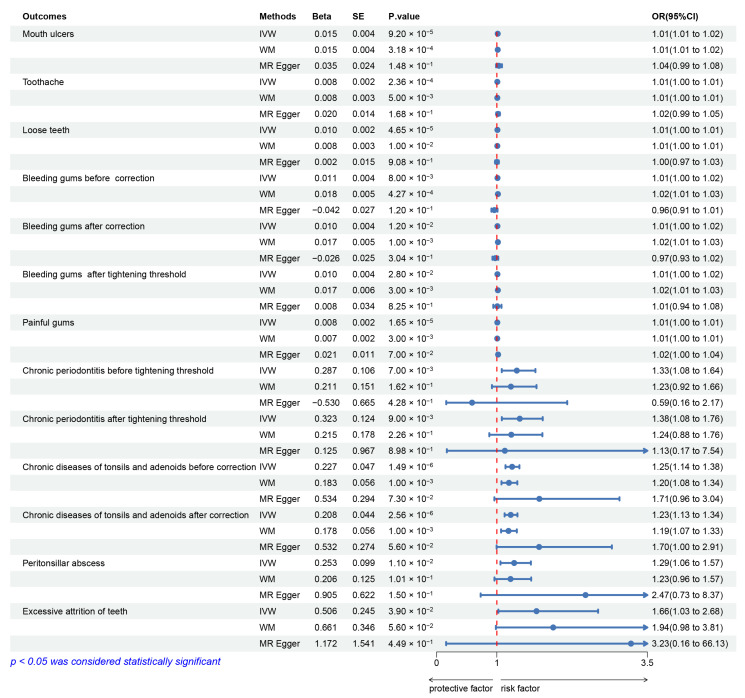The height and width of the screenshot is (698, 745).
Task: Click the statistically significant footnote text
Action: pyautogui.click(x=115, y=661)
